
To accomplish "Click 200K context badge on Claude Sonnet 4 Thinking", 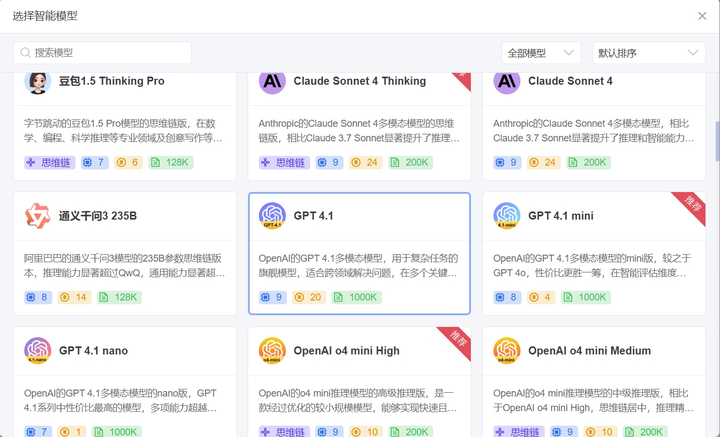I will click(411, 162).
